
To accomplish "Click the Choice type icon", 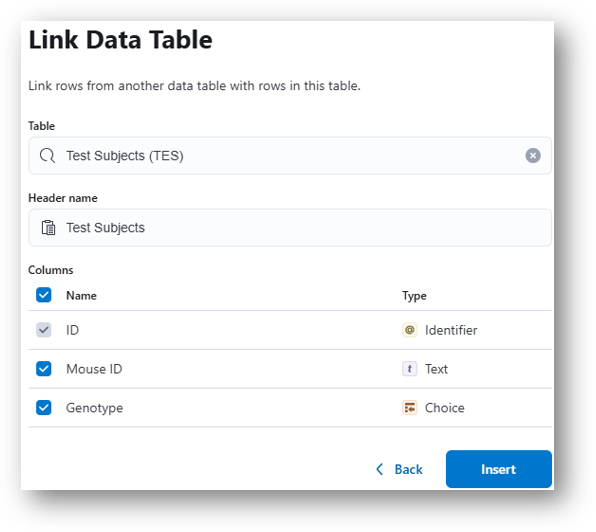I will tap(409, 408).
